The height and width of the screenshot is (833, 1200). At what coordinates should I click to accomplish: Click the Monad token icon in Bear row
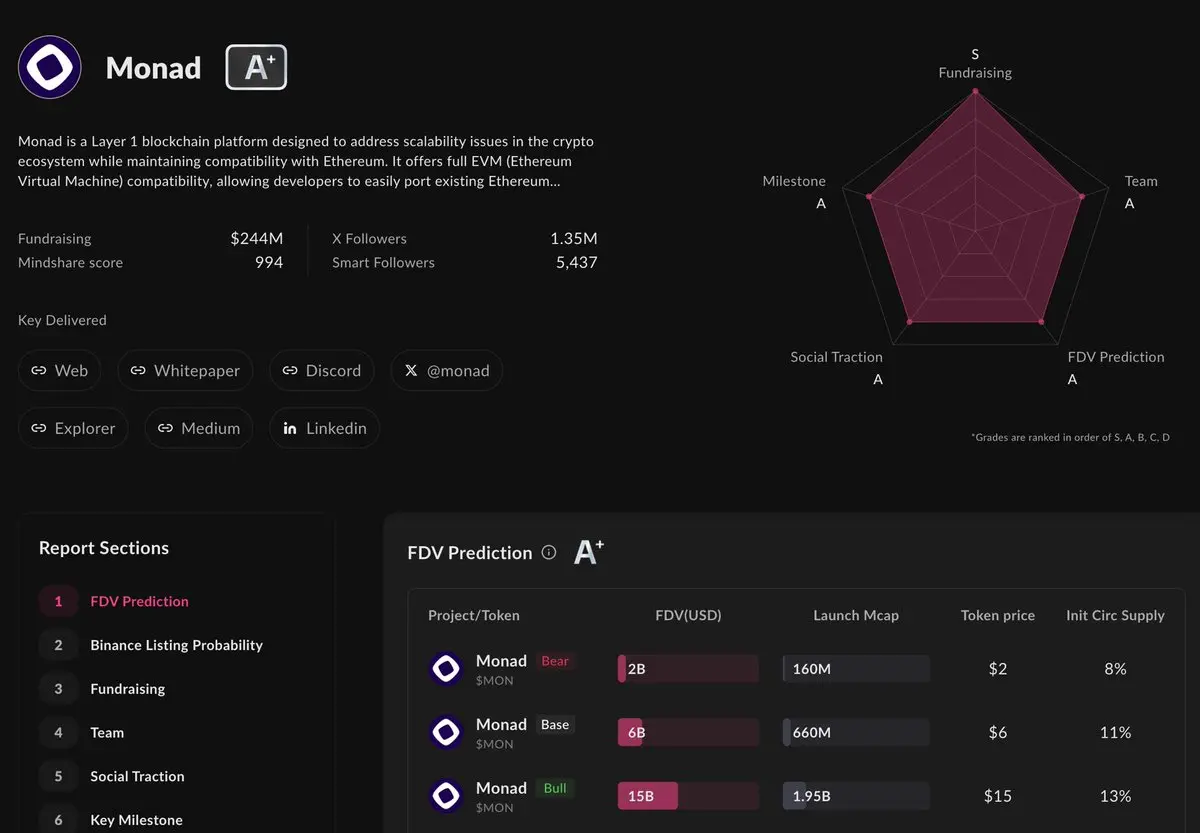[x=446, y=669]
